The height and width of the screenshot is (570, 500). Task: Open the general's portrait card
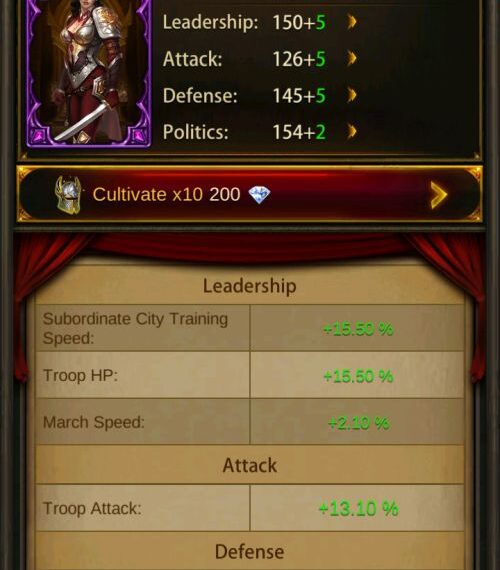[x=89, y=73]
